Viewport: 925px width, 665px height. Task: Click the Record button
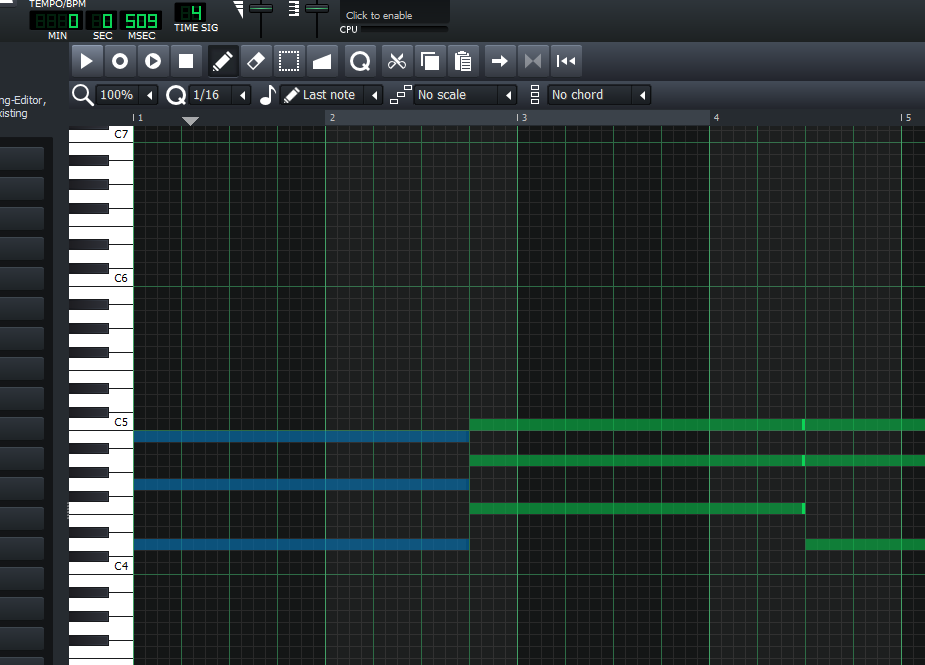click(x=120, y=61)
